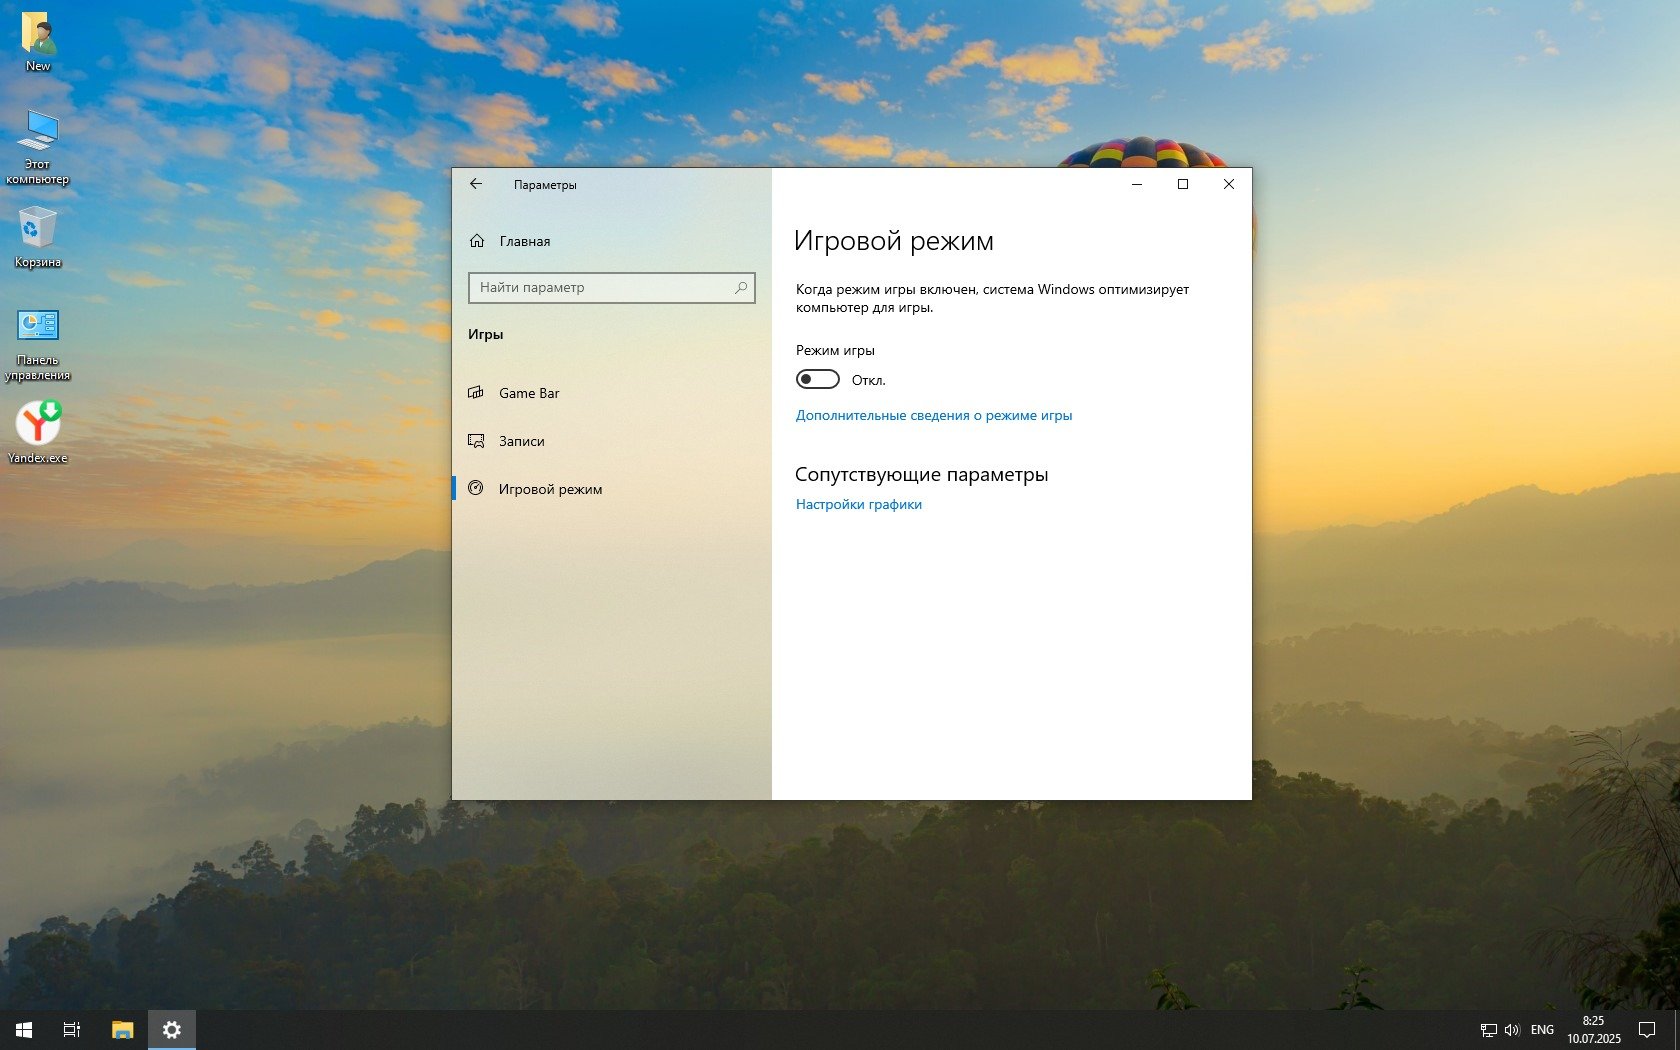This screenshot has width=1680, height=1050.
Task: Select Игровой режим sidebar item
Action: click(x=550, y=489)
